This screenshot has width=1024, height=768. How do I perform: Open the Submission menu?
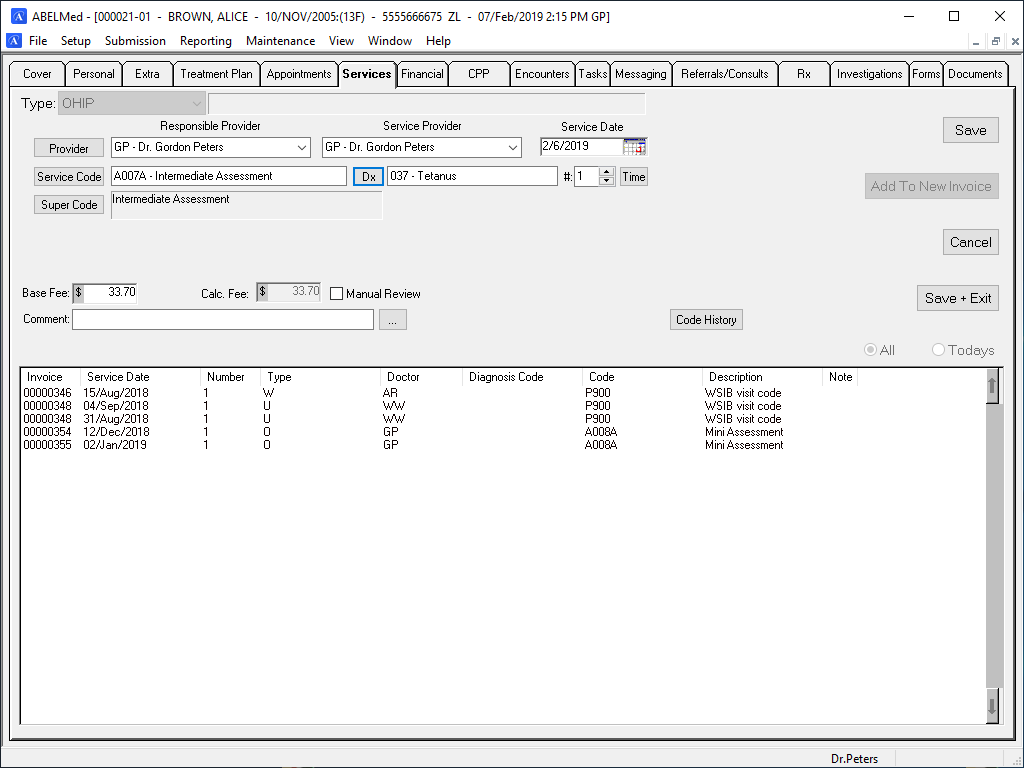135,41
